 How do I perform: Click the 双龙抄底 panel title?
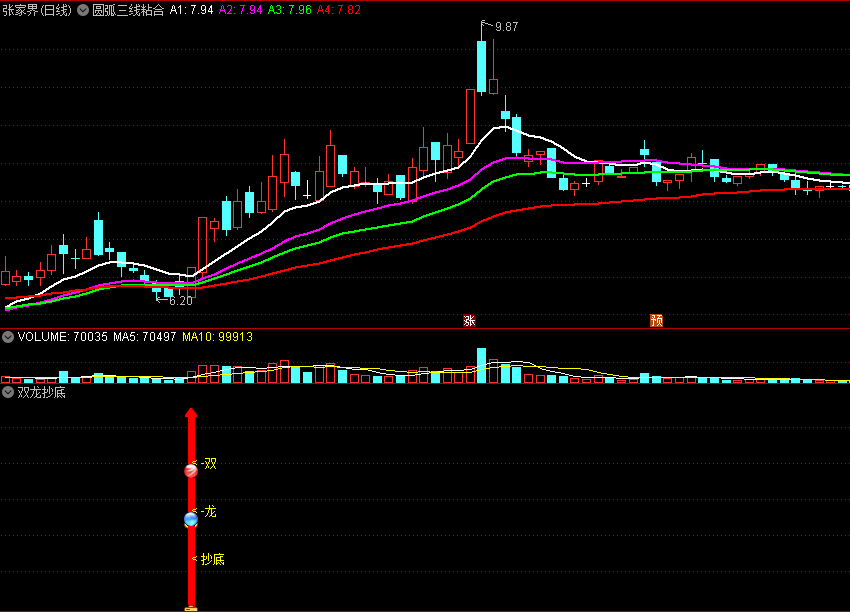coord(41,392)
